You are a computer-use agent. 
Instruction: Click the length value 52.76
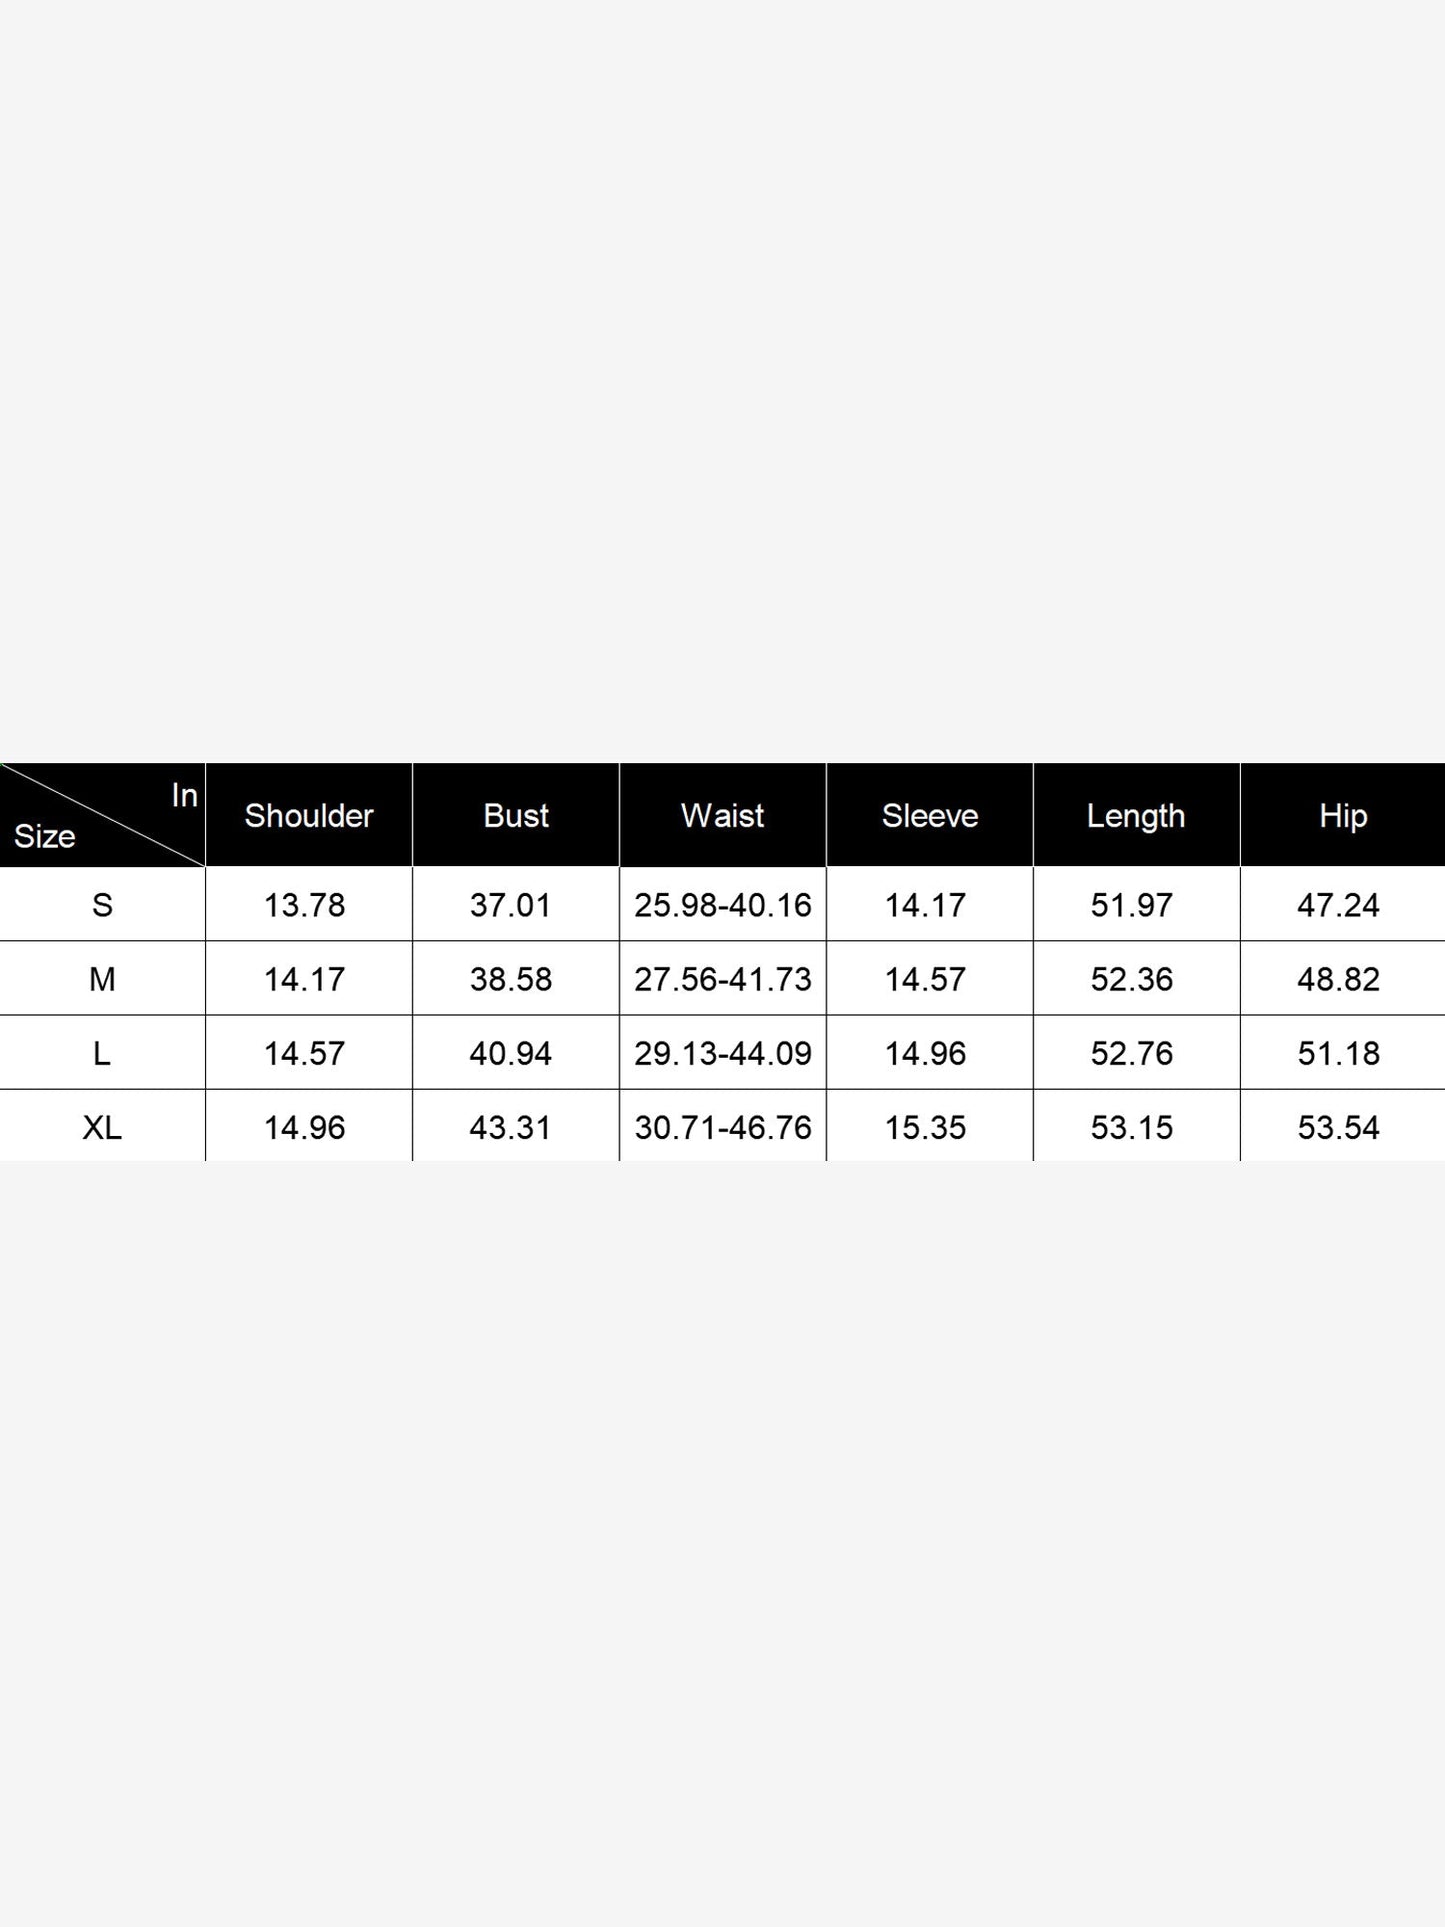click(x=1132, y=1053)
